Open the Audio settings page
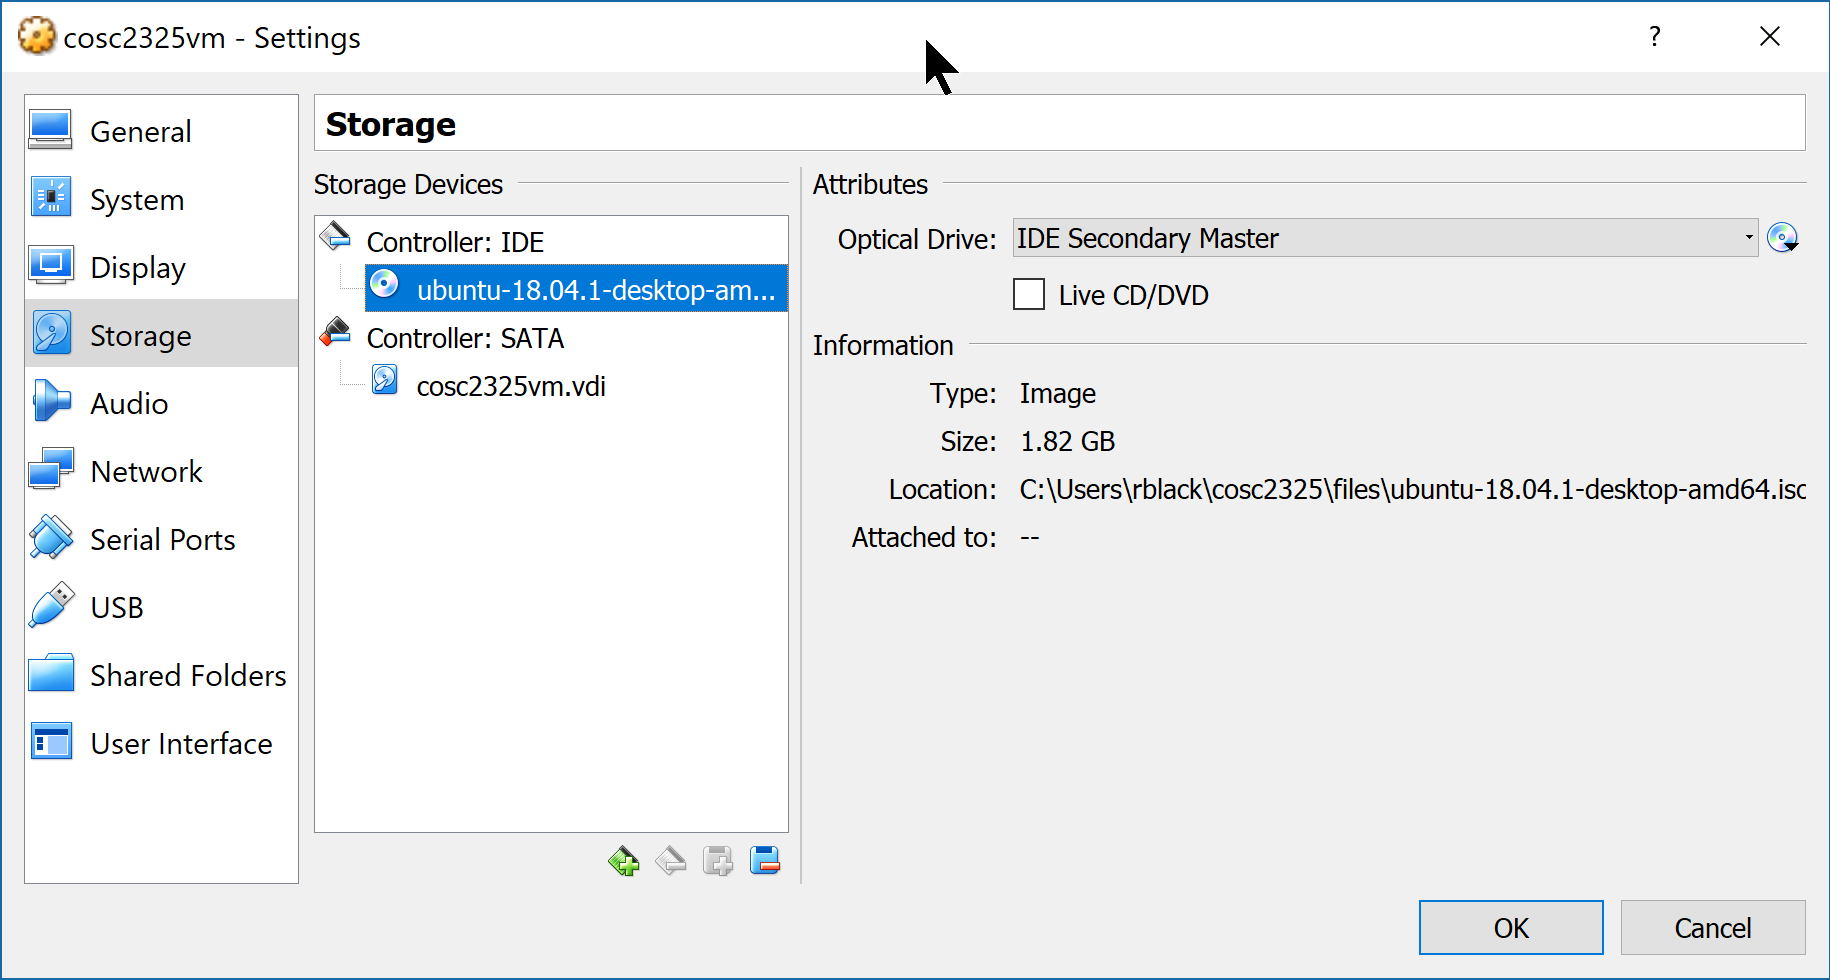This screenshot has width=1830, height=980. click(161, 403)
